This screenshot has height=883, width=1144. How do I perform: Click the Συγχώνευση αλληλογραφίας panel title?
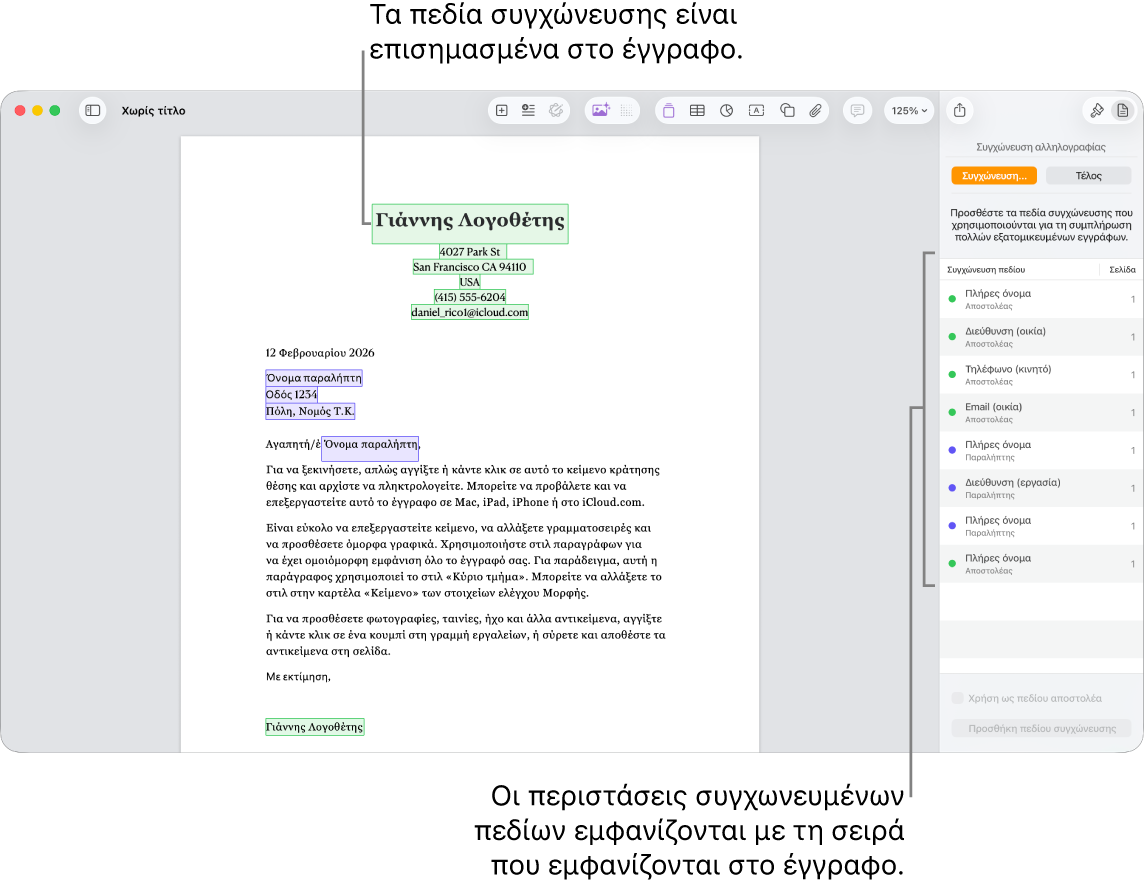(x=1040, y=147)
